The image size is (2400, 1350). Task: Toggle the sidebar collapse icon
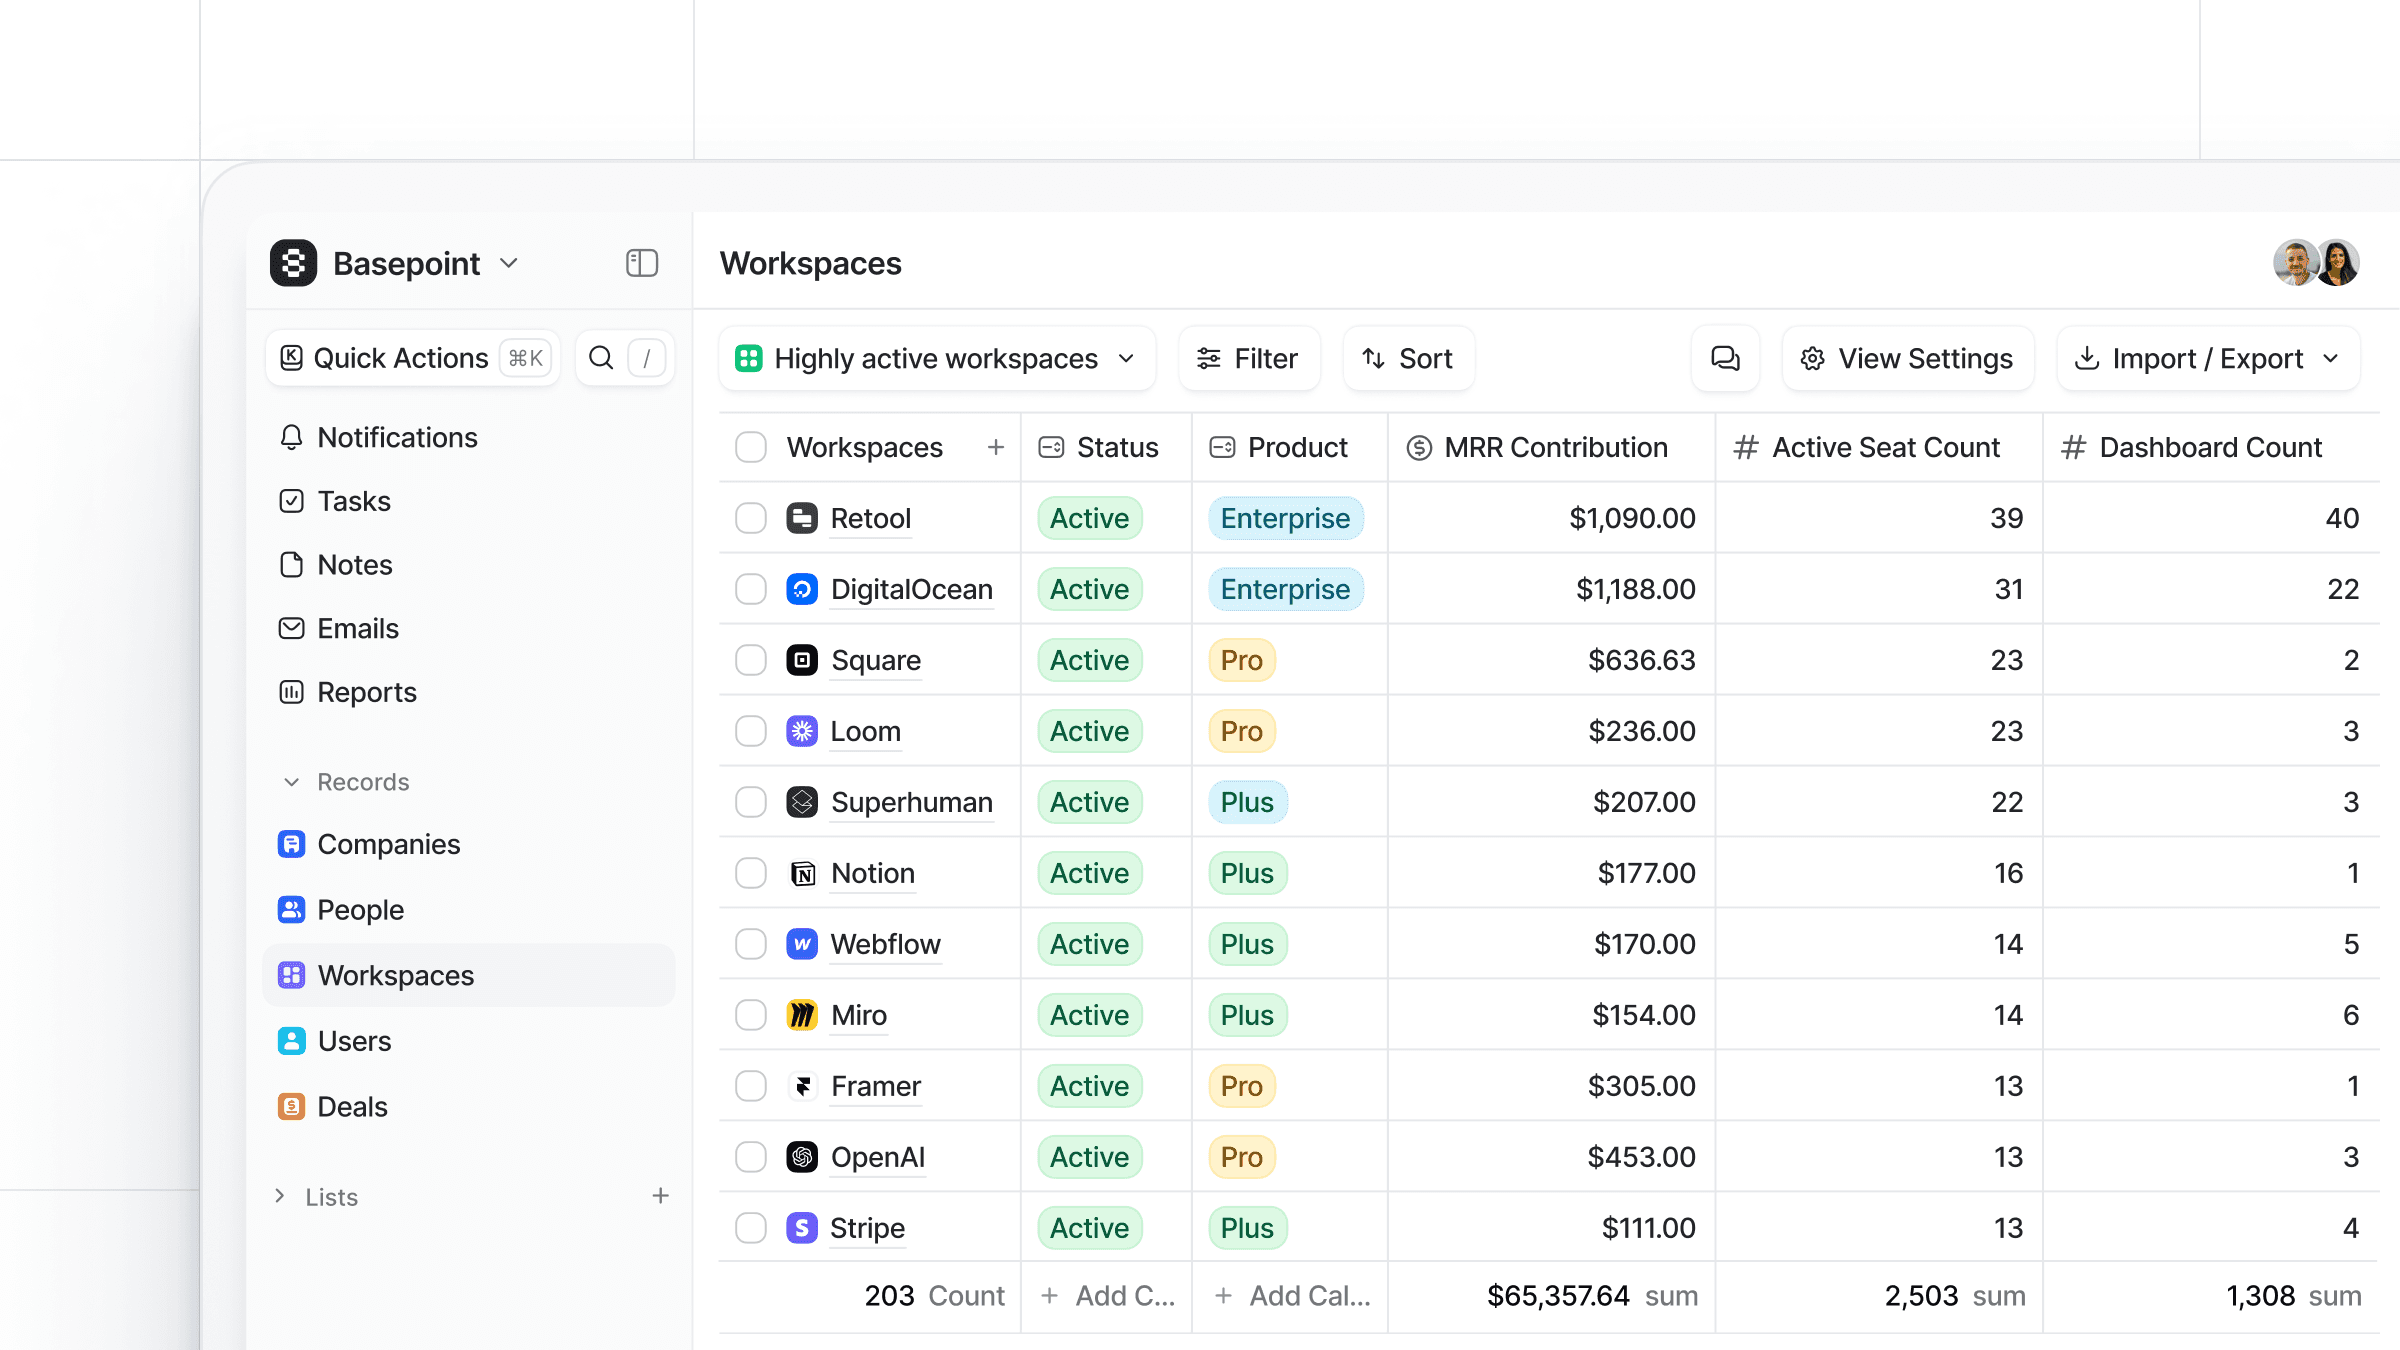coord(641,263)
